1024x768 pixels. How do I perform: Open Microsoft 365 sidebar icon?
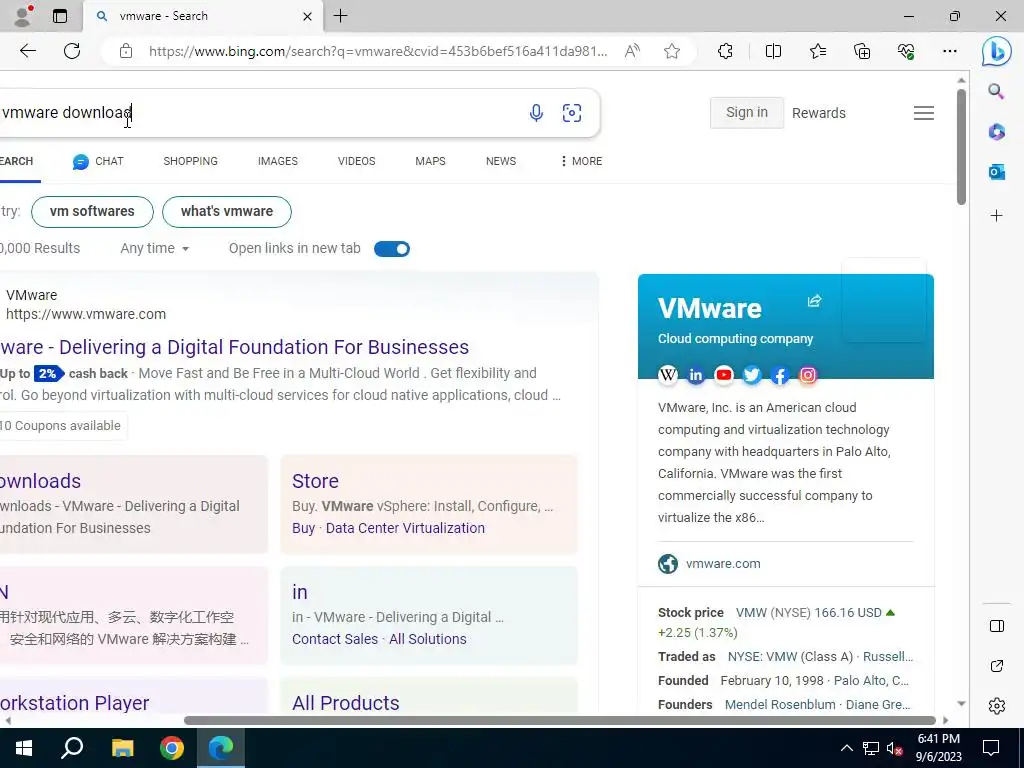point(996,132)
